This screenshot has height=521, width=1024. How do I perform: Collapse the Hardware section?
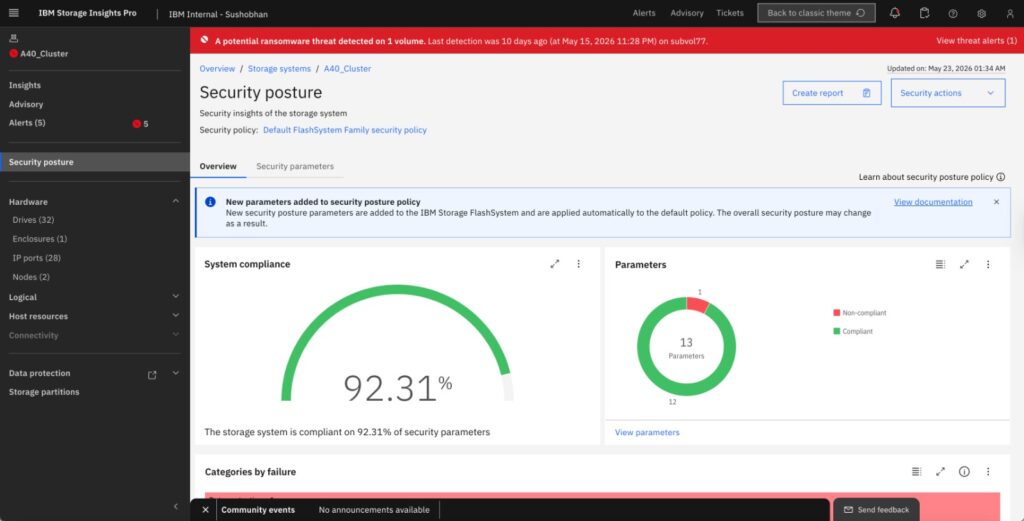[176, 202]
